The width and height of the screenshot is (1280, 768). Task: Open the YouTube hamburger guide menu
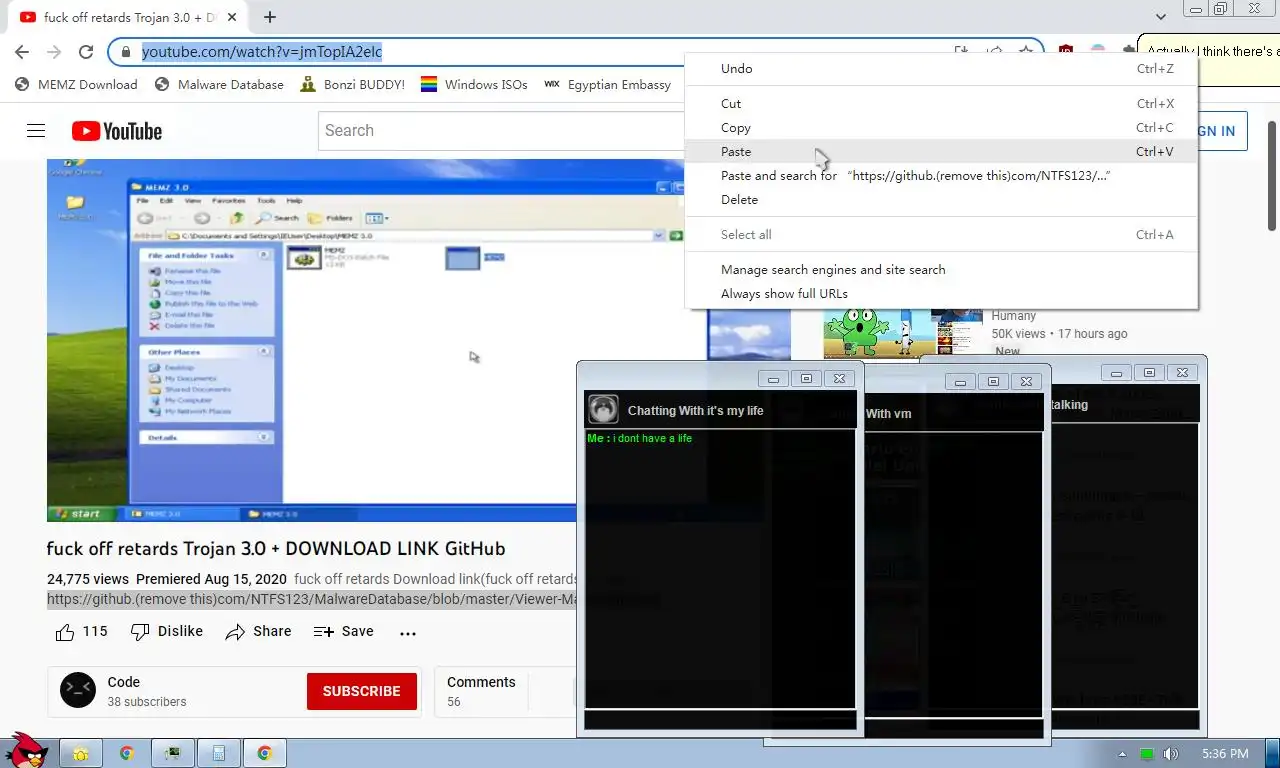tap(36, 131)
